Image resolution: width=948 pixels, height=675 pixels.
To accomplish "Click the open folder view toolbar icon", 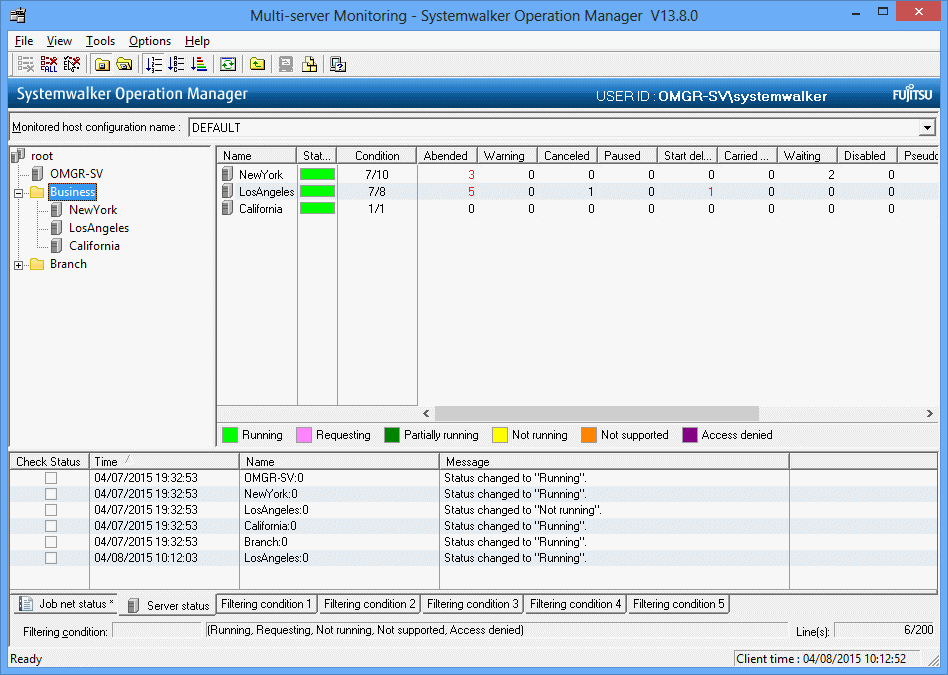I will (x=125, y=64).
